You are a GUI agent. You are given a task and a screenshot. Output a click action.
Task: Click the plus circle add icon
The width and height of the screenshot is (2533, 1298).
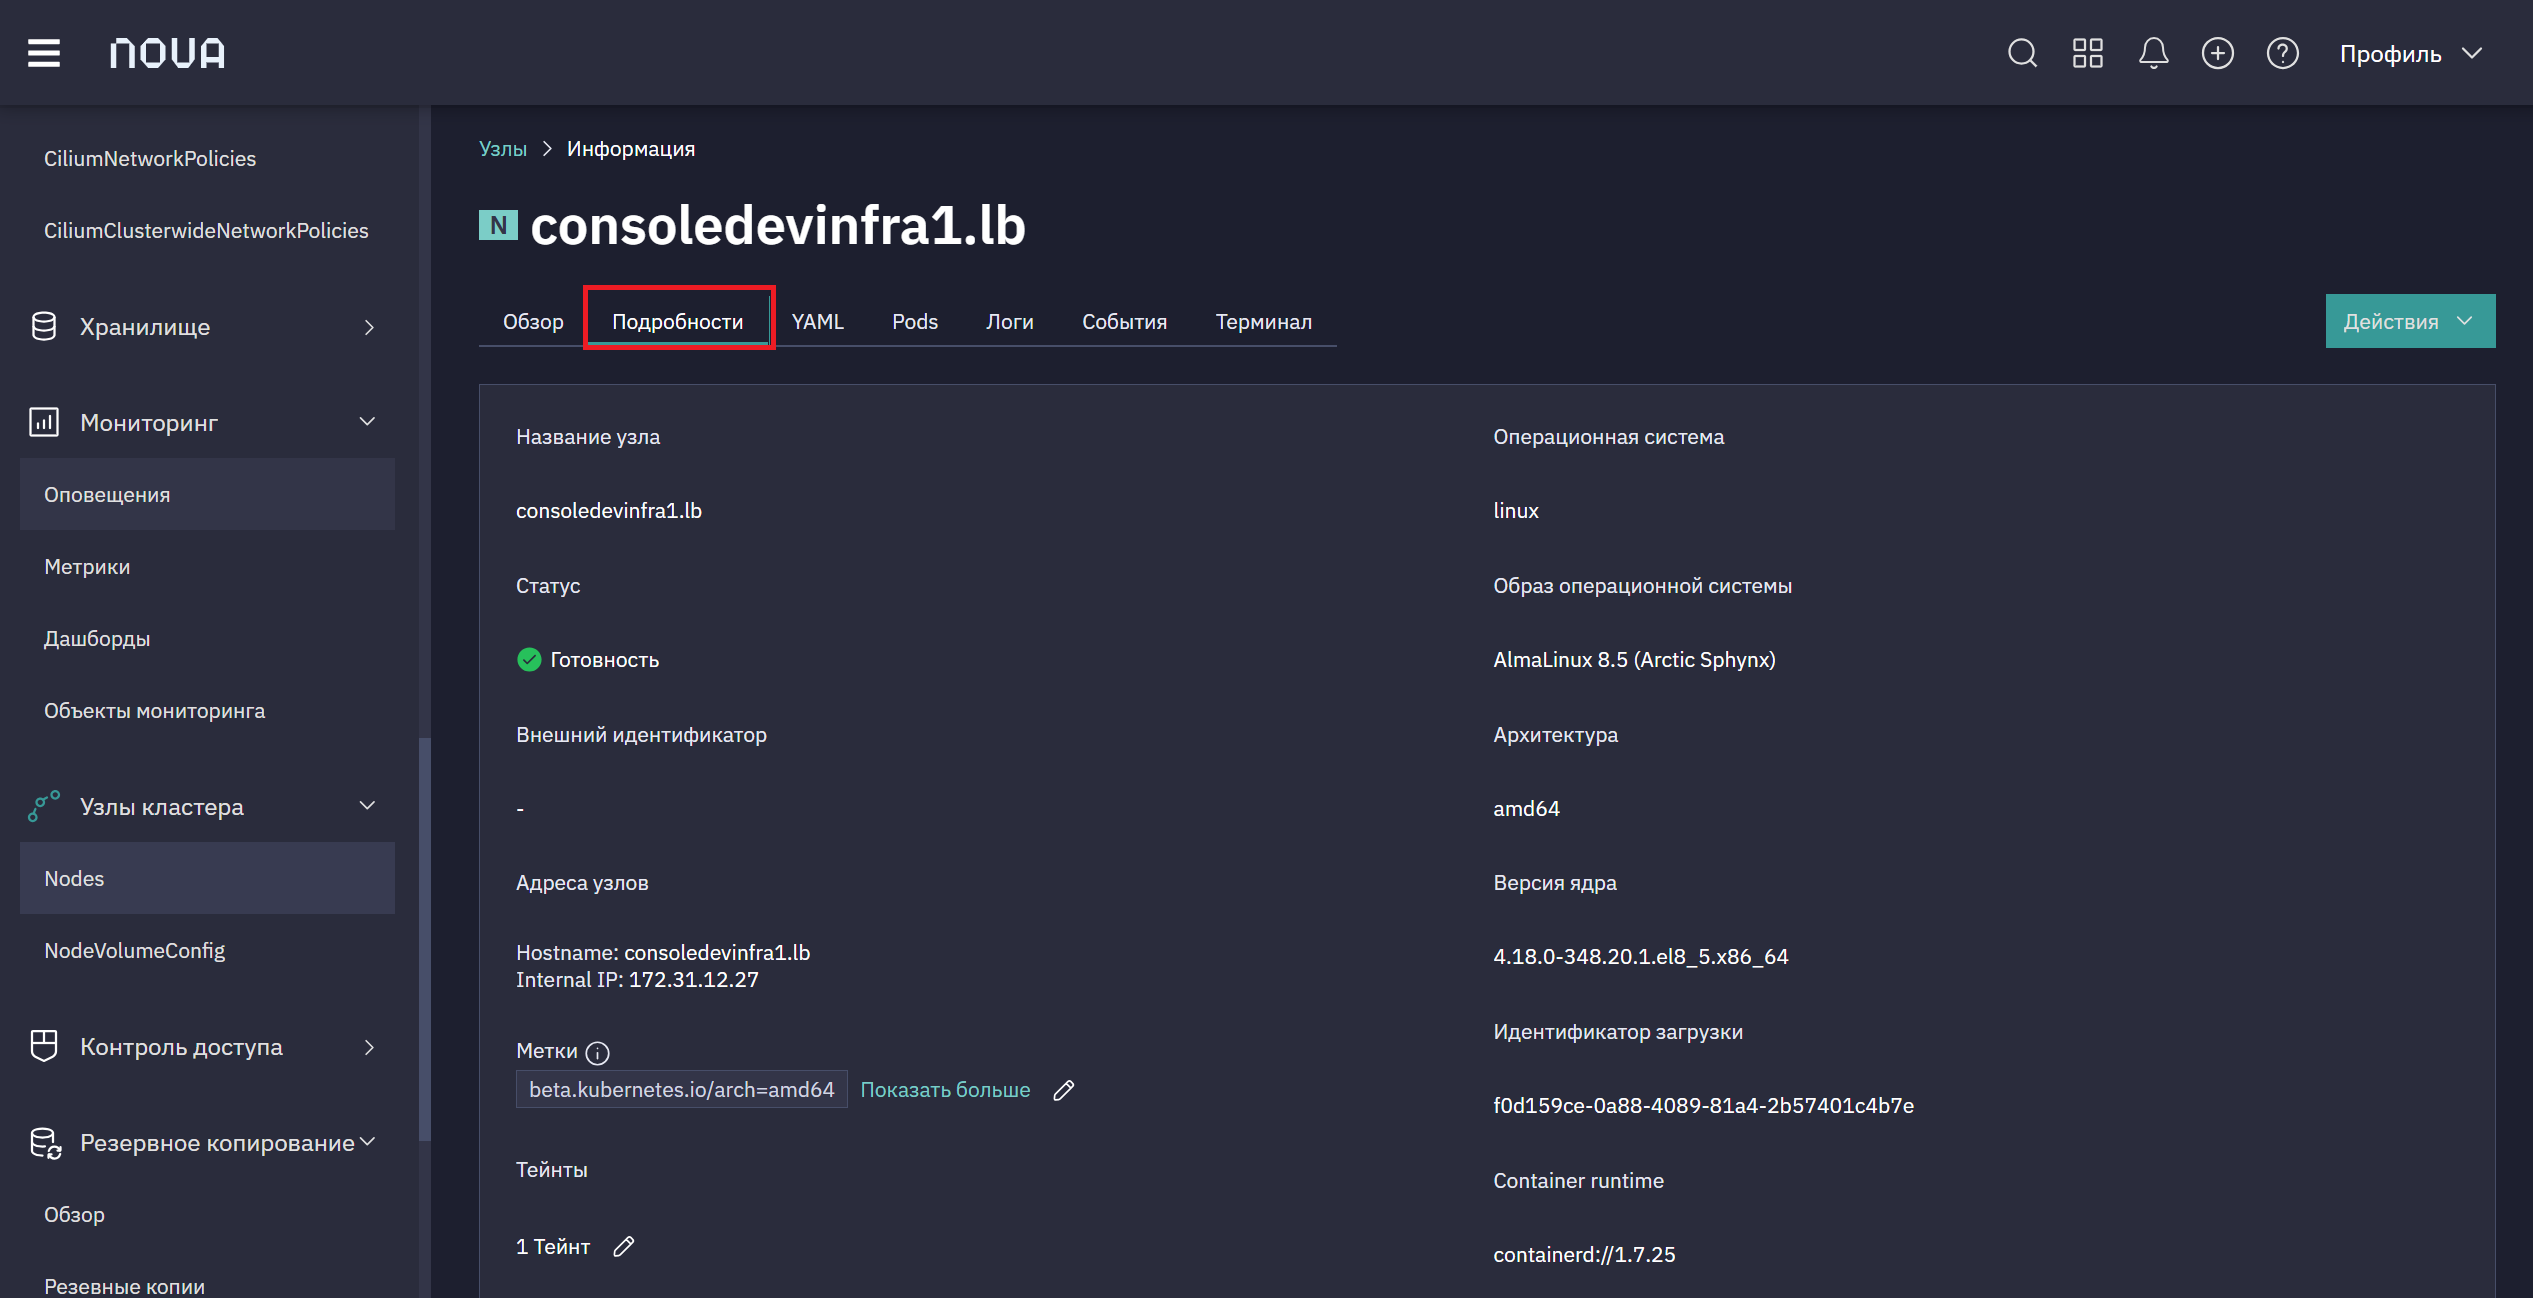[2218, 53]
